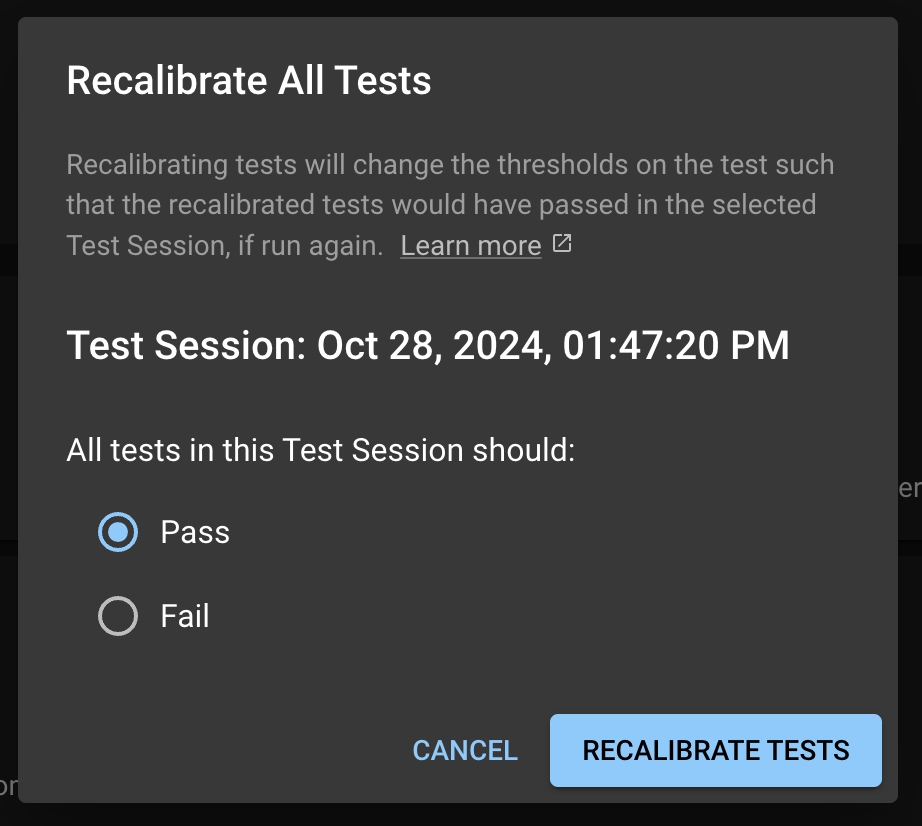922x826 pixels.
Task: Open the external link icon beside Learn more
Action: click(x=562, y=244)
